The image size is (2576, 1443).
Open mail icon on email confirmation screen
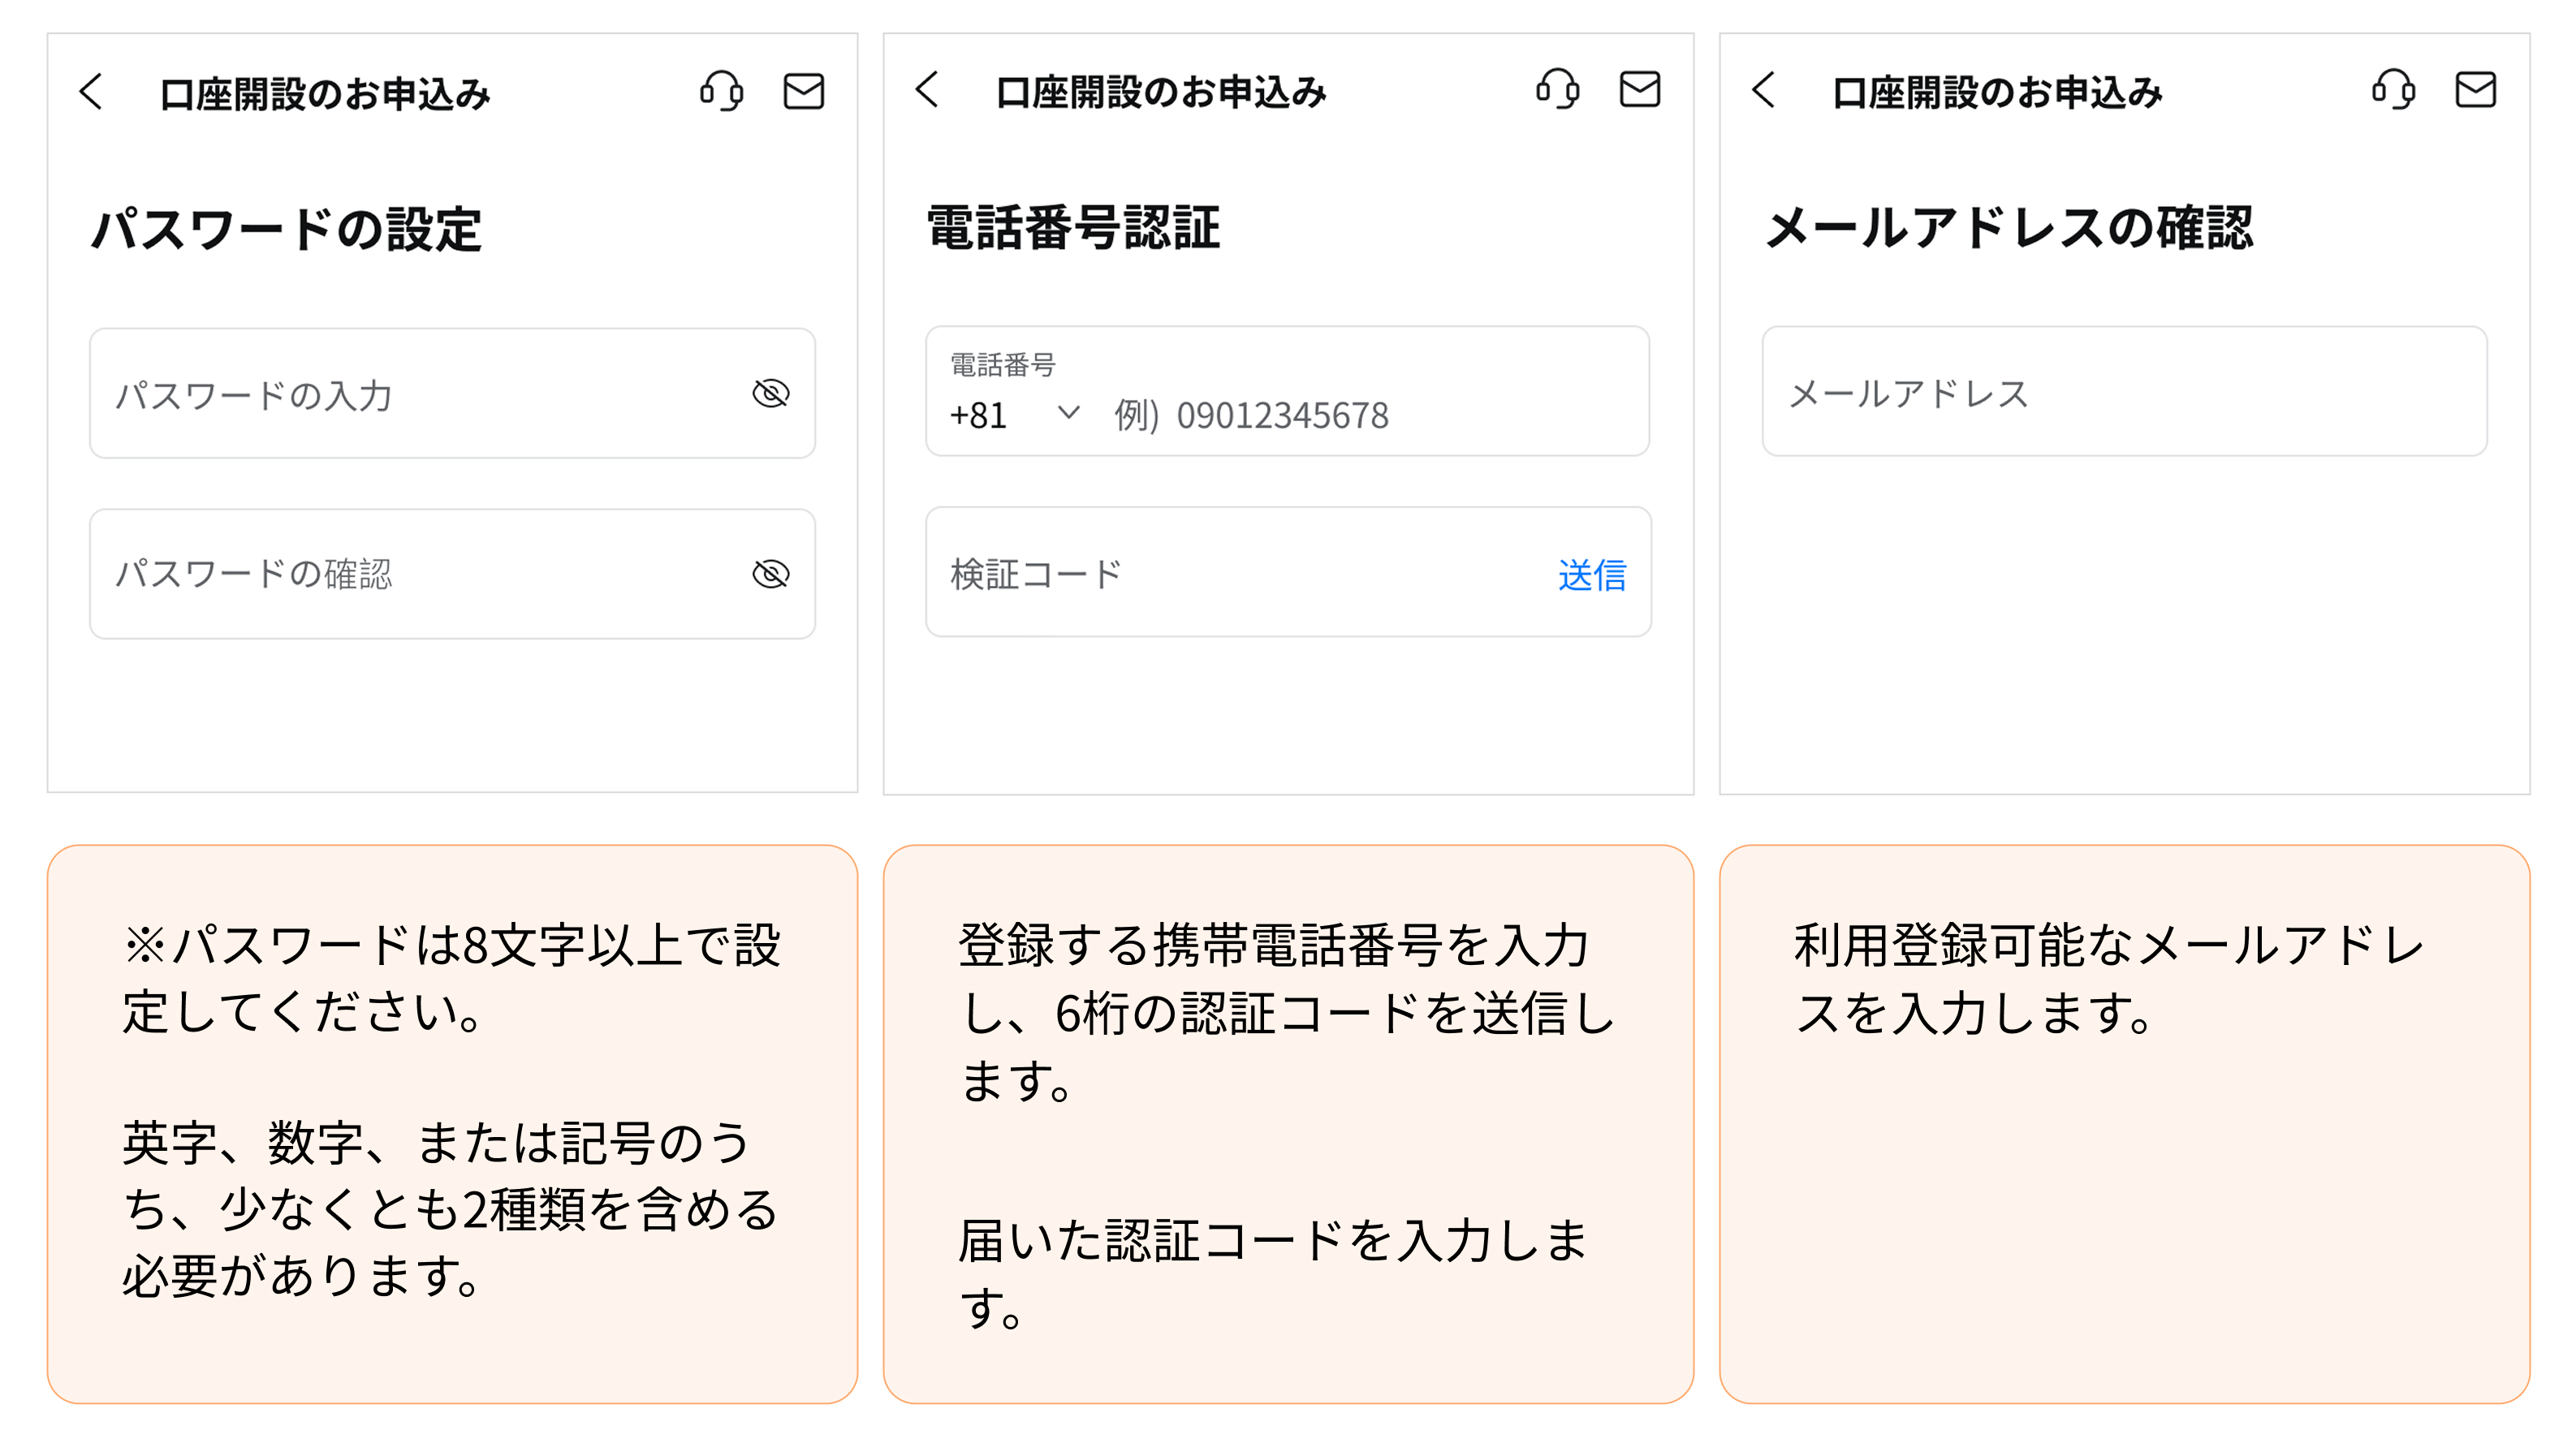2475,90
